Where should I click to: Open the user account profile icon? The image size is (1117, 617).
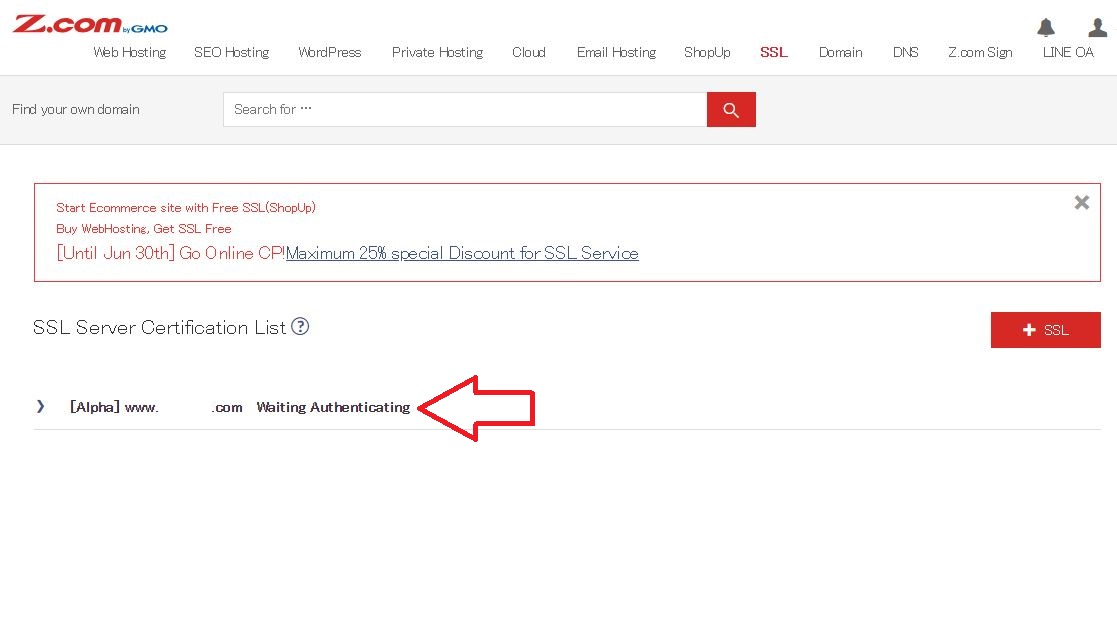[1098, 28]
